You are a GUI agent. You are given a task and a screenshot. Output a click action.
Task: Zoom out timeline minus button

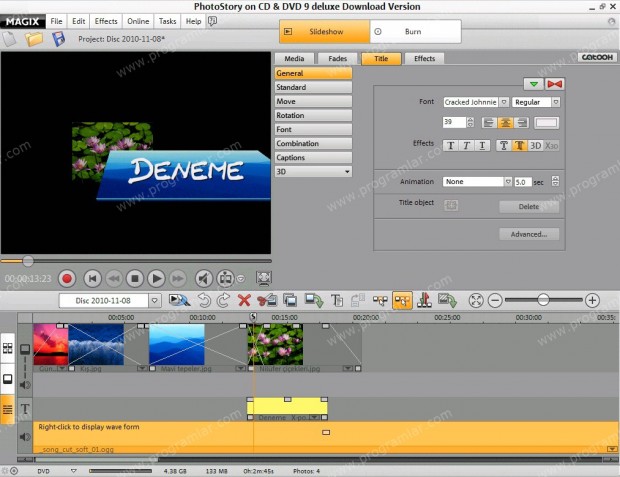495,301
